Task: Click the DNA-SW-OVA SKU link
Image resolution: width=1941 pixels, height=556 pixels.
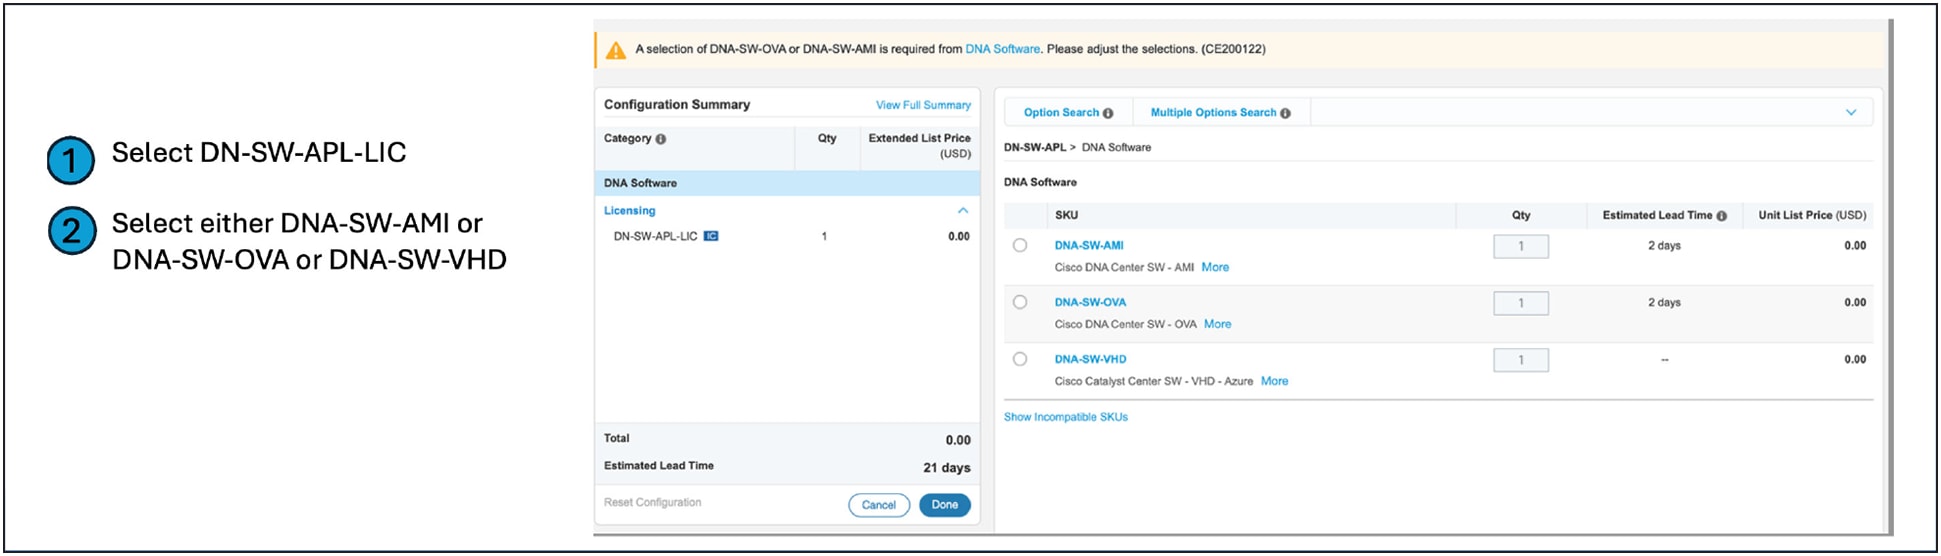Action: coord(1090,302)
